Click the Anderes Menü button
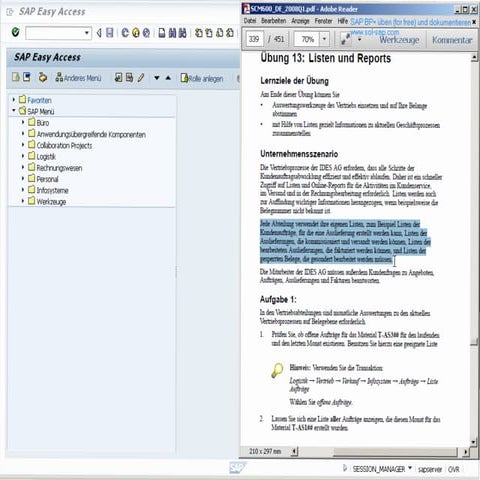The image size is (480, 480). [x=78, y=78]
